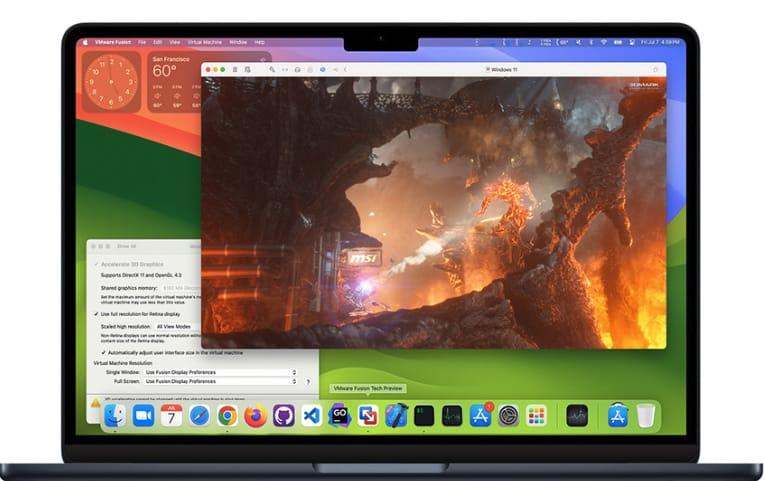Open Safari from the Dock
The height and width of the screenshot is (481, 765).
tap(200, 416)
